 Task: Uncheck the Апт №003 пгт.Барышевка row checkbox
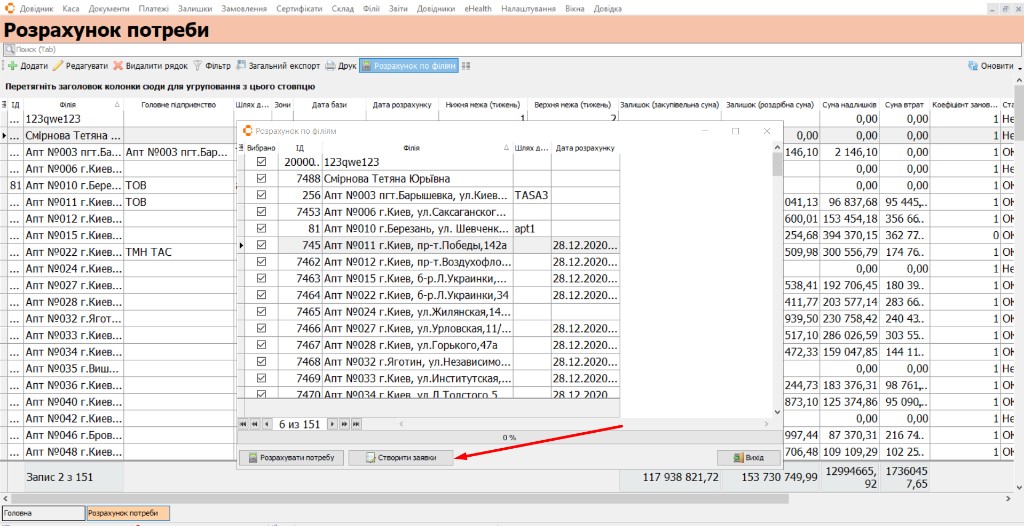pyautogui.click(x=262, y=195)
